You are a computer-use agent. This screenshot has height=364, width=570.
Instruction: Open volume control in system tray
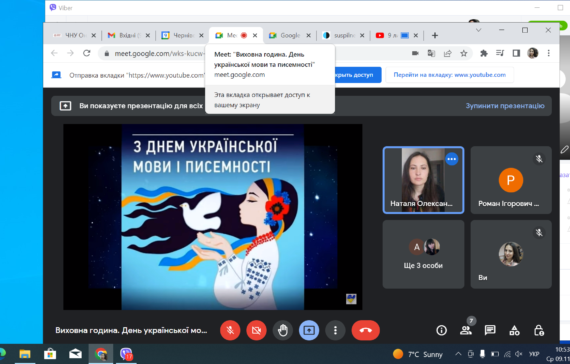pos(519,354)
